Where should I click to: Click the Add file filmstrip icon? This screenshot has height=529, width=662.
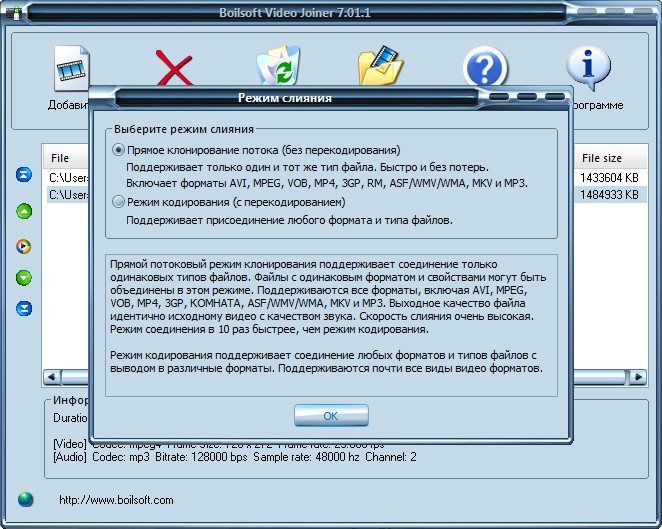[x=72, y=68]
